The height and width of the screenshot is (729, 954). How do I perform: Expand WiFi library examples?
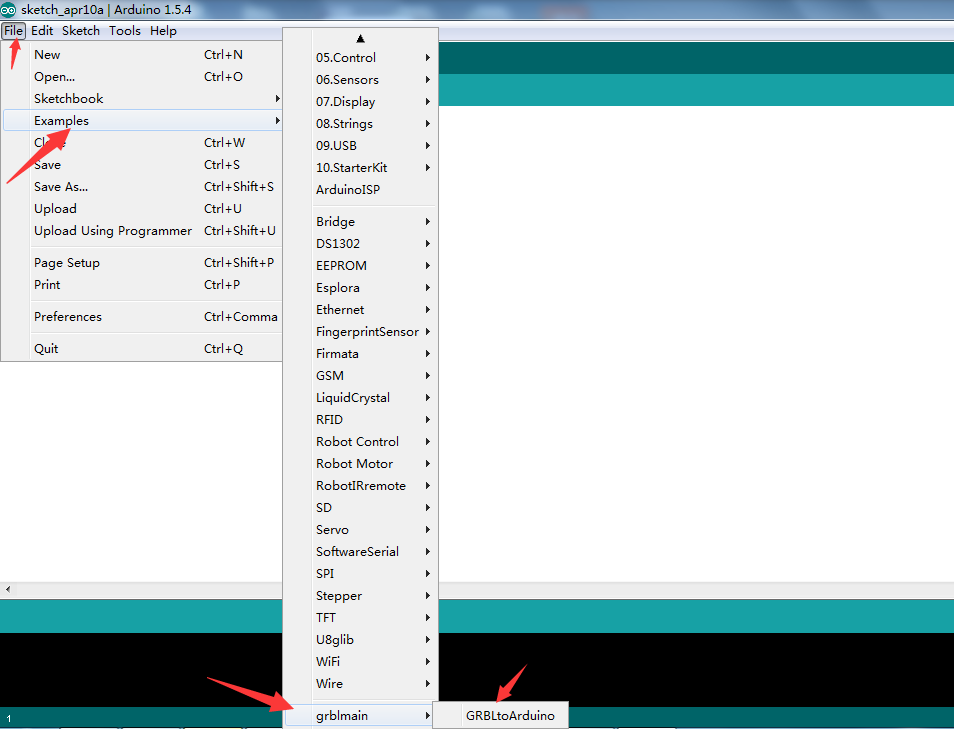coord(361,661)
